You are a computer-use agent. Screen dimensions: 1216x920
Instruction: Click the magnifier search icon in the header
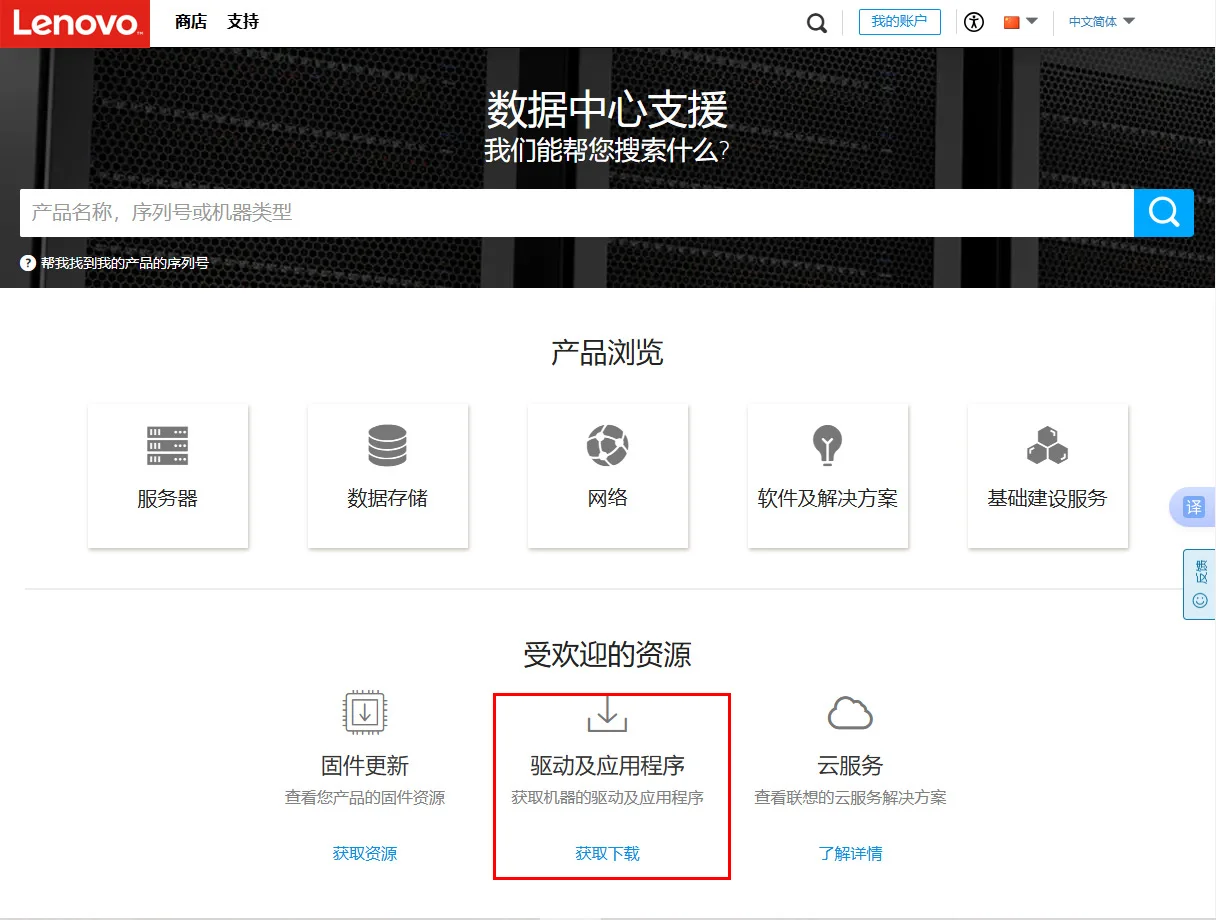tap(816, 21)
